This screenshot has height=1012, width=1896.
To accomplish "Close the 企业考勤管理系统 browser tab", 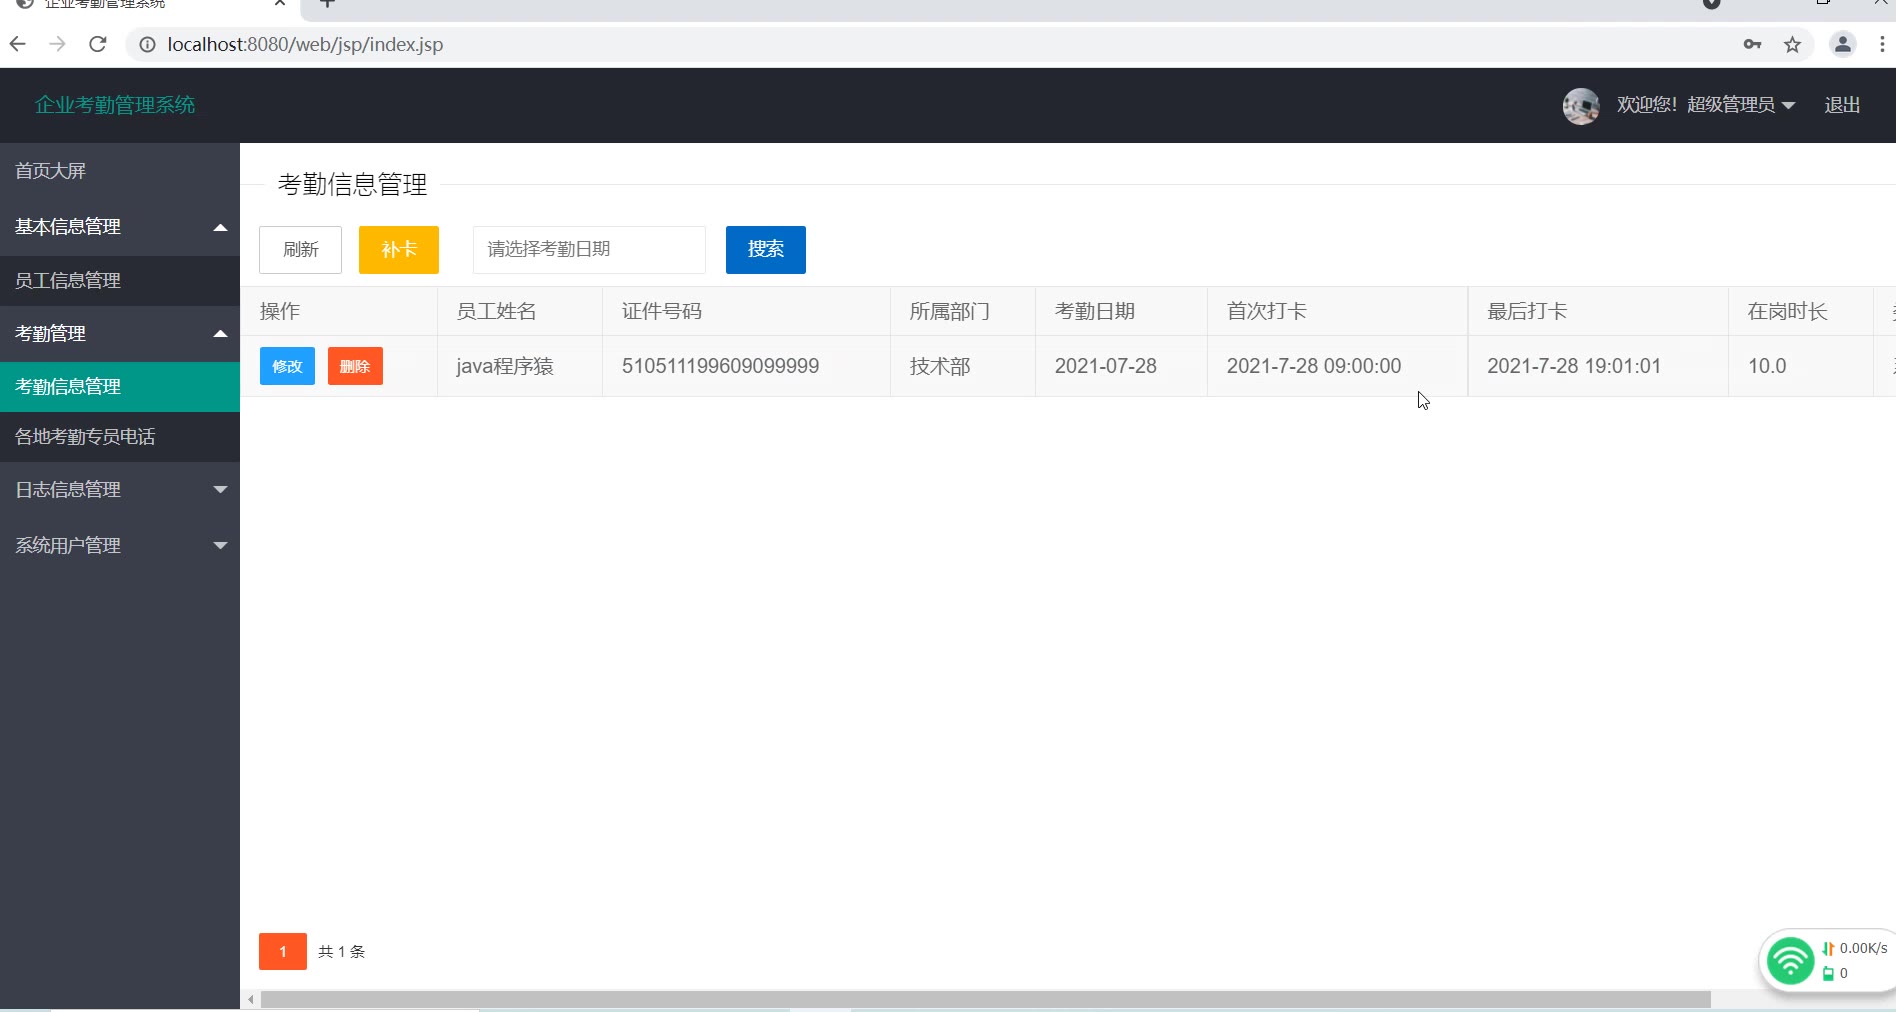I will pyautogui.click(x=280, y=4).
